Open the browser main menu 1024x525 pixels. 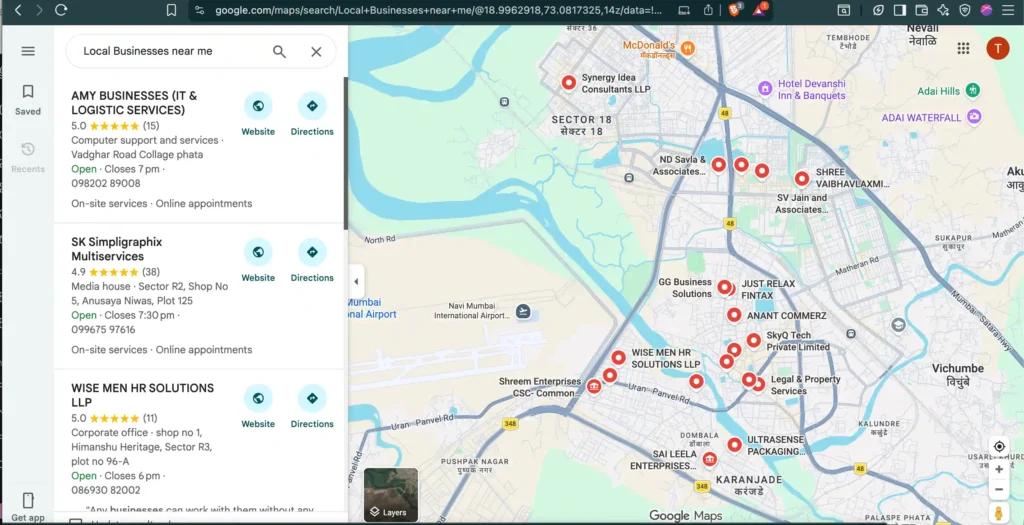(1007, 10)
